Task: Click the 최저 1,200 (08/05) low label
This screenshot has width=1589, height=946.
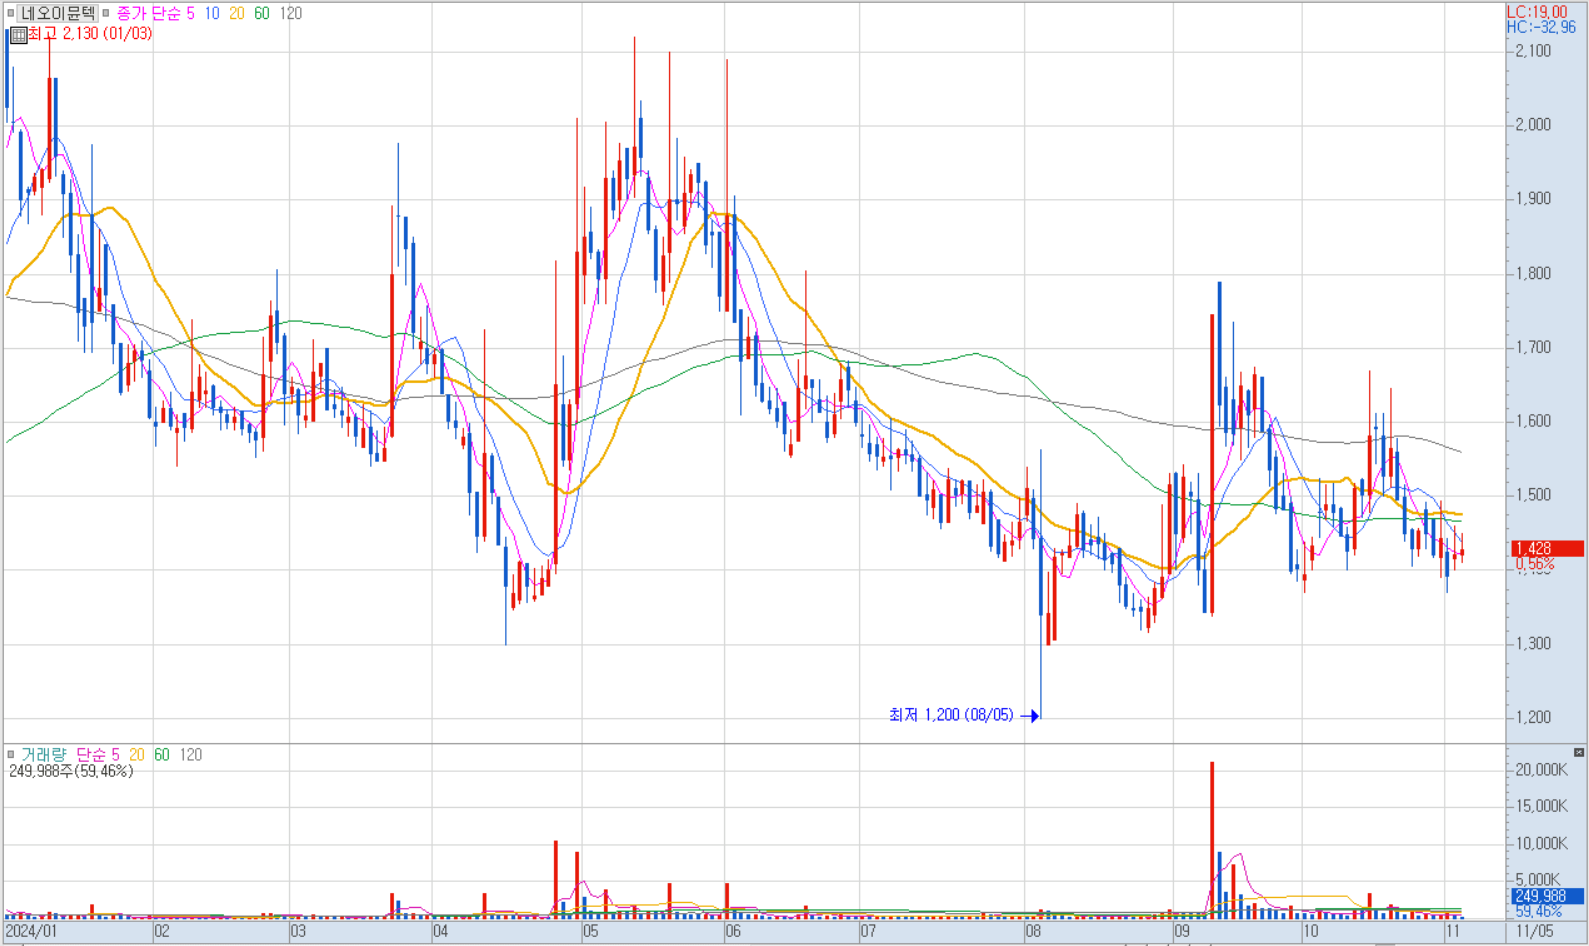Action: tap(951, 715)
